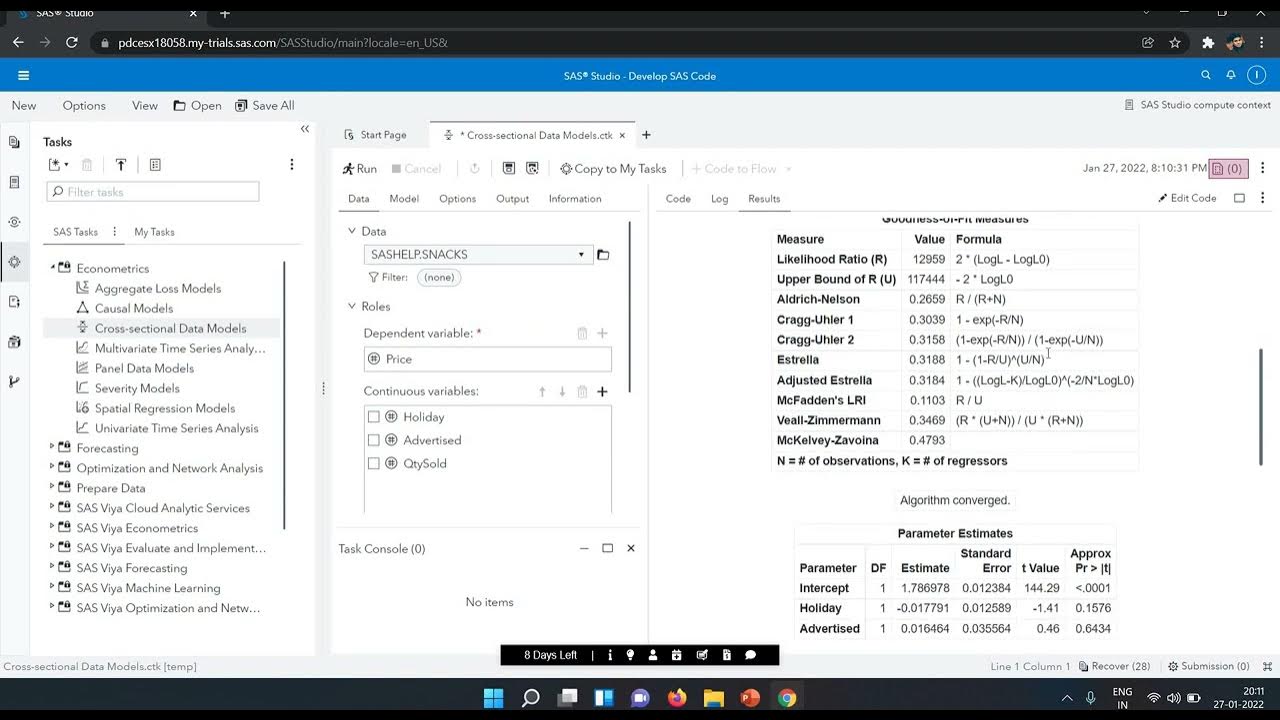
Task: Click the upload task icon in the Tasks toolbar
Action: tap(121, 165)
